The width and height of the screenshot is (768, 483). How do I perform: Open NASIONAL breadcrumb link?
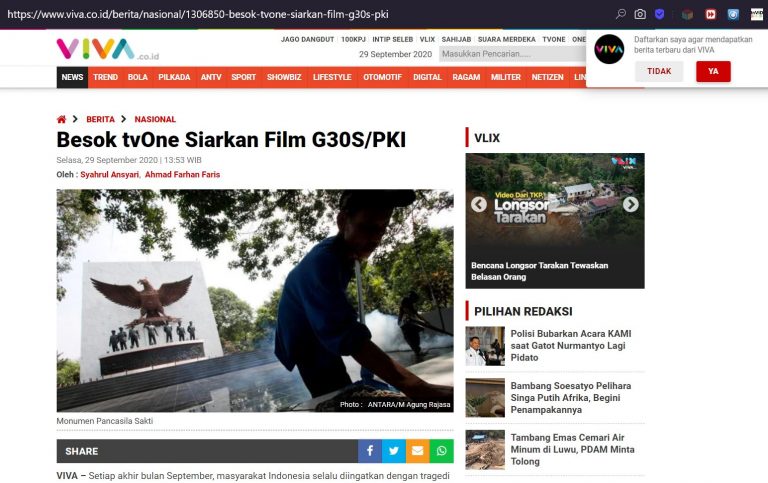(155, 119)
